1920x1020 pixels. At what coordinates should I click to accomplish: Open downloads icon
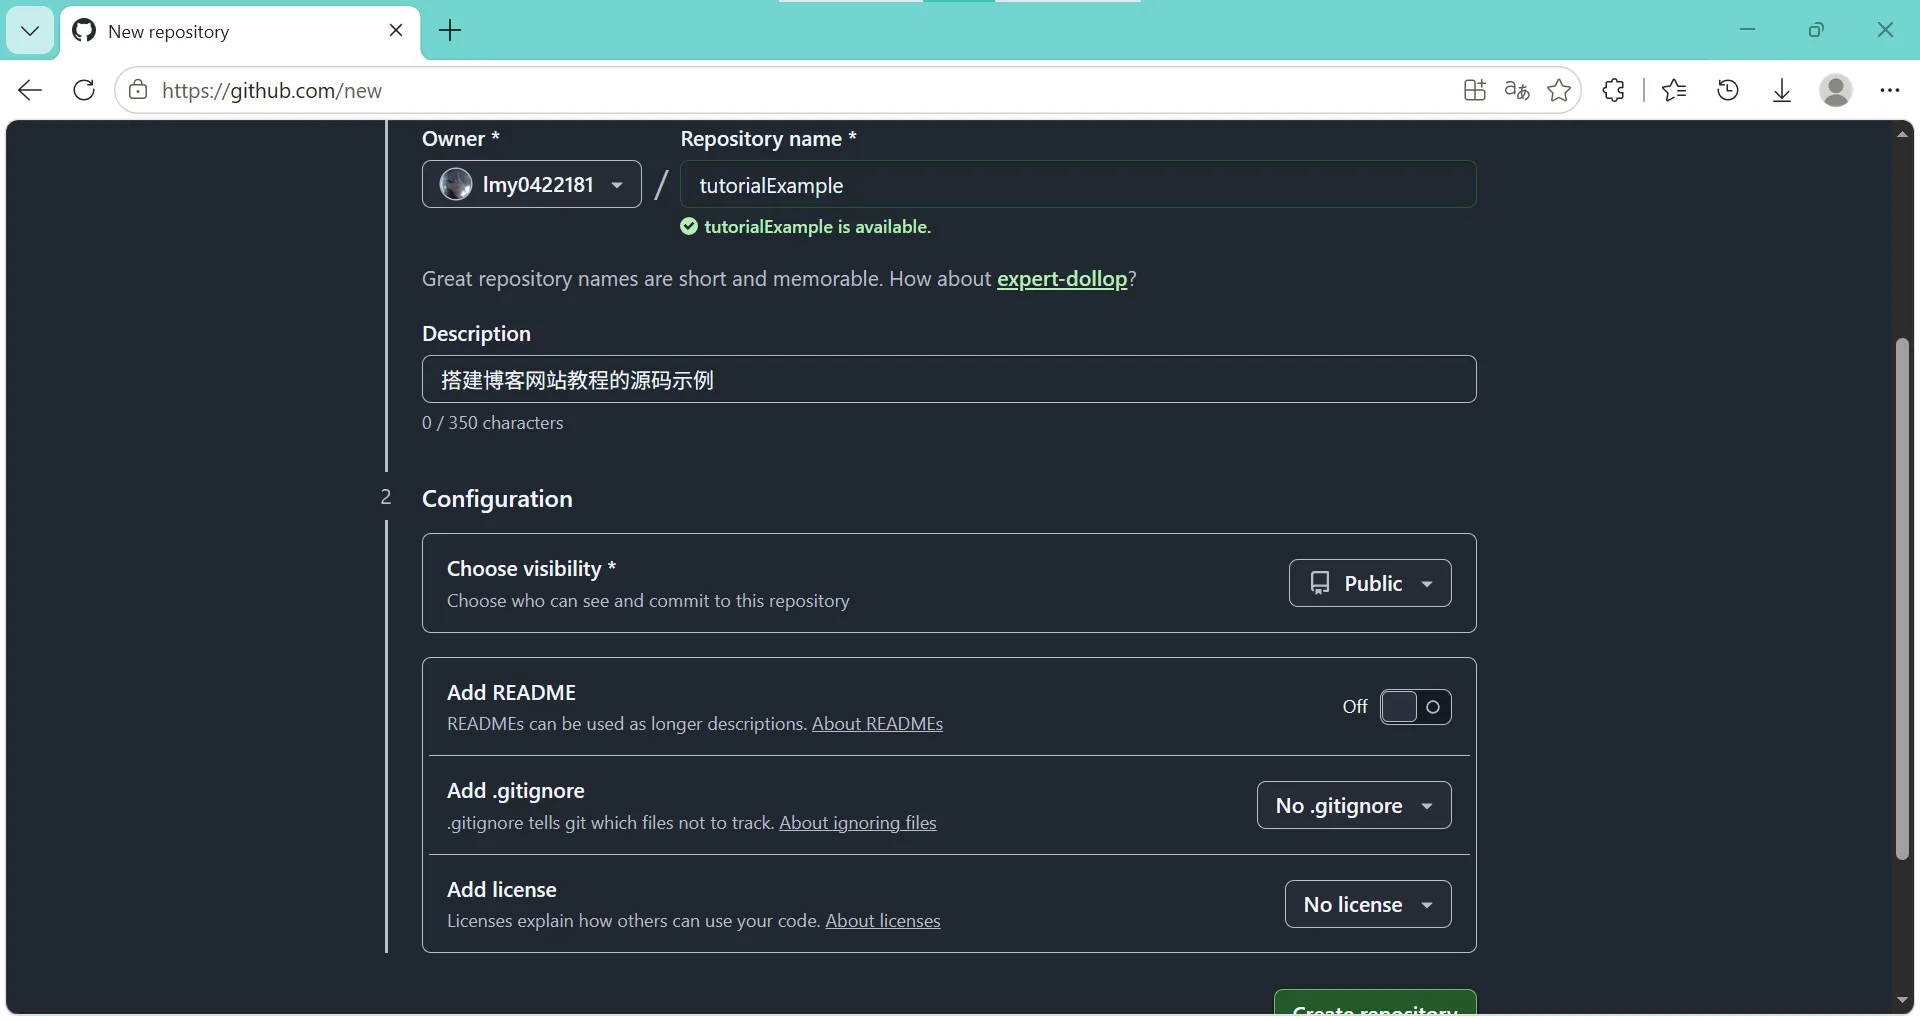(1782, 90)
